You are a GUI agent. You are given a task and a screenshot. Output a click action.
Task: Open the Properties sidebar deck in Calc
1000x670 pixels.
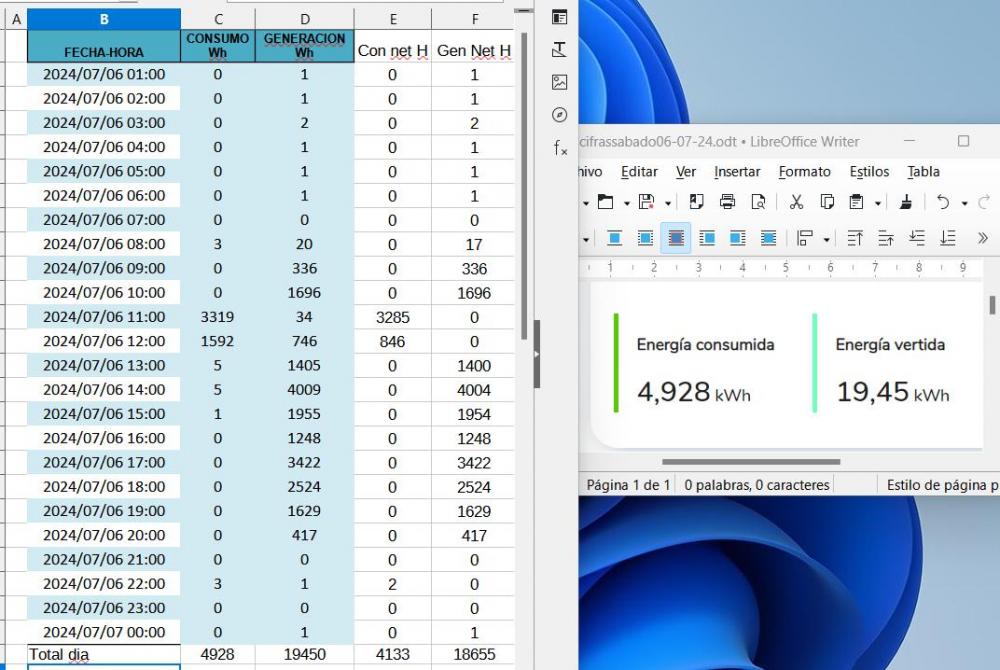point(559,17)
